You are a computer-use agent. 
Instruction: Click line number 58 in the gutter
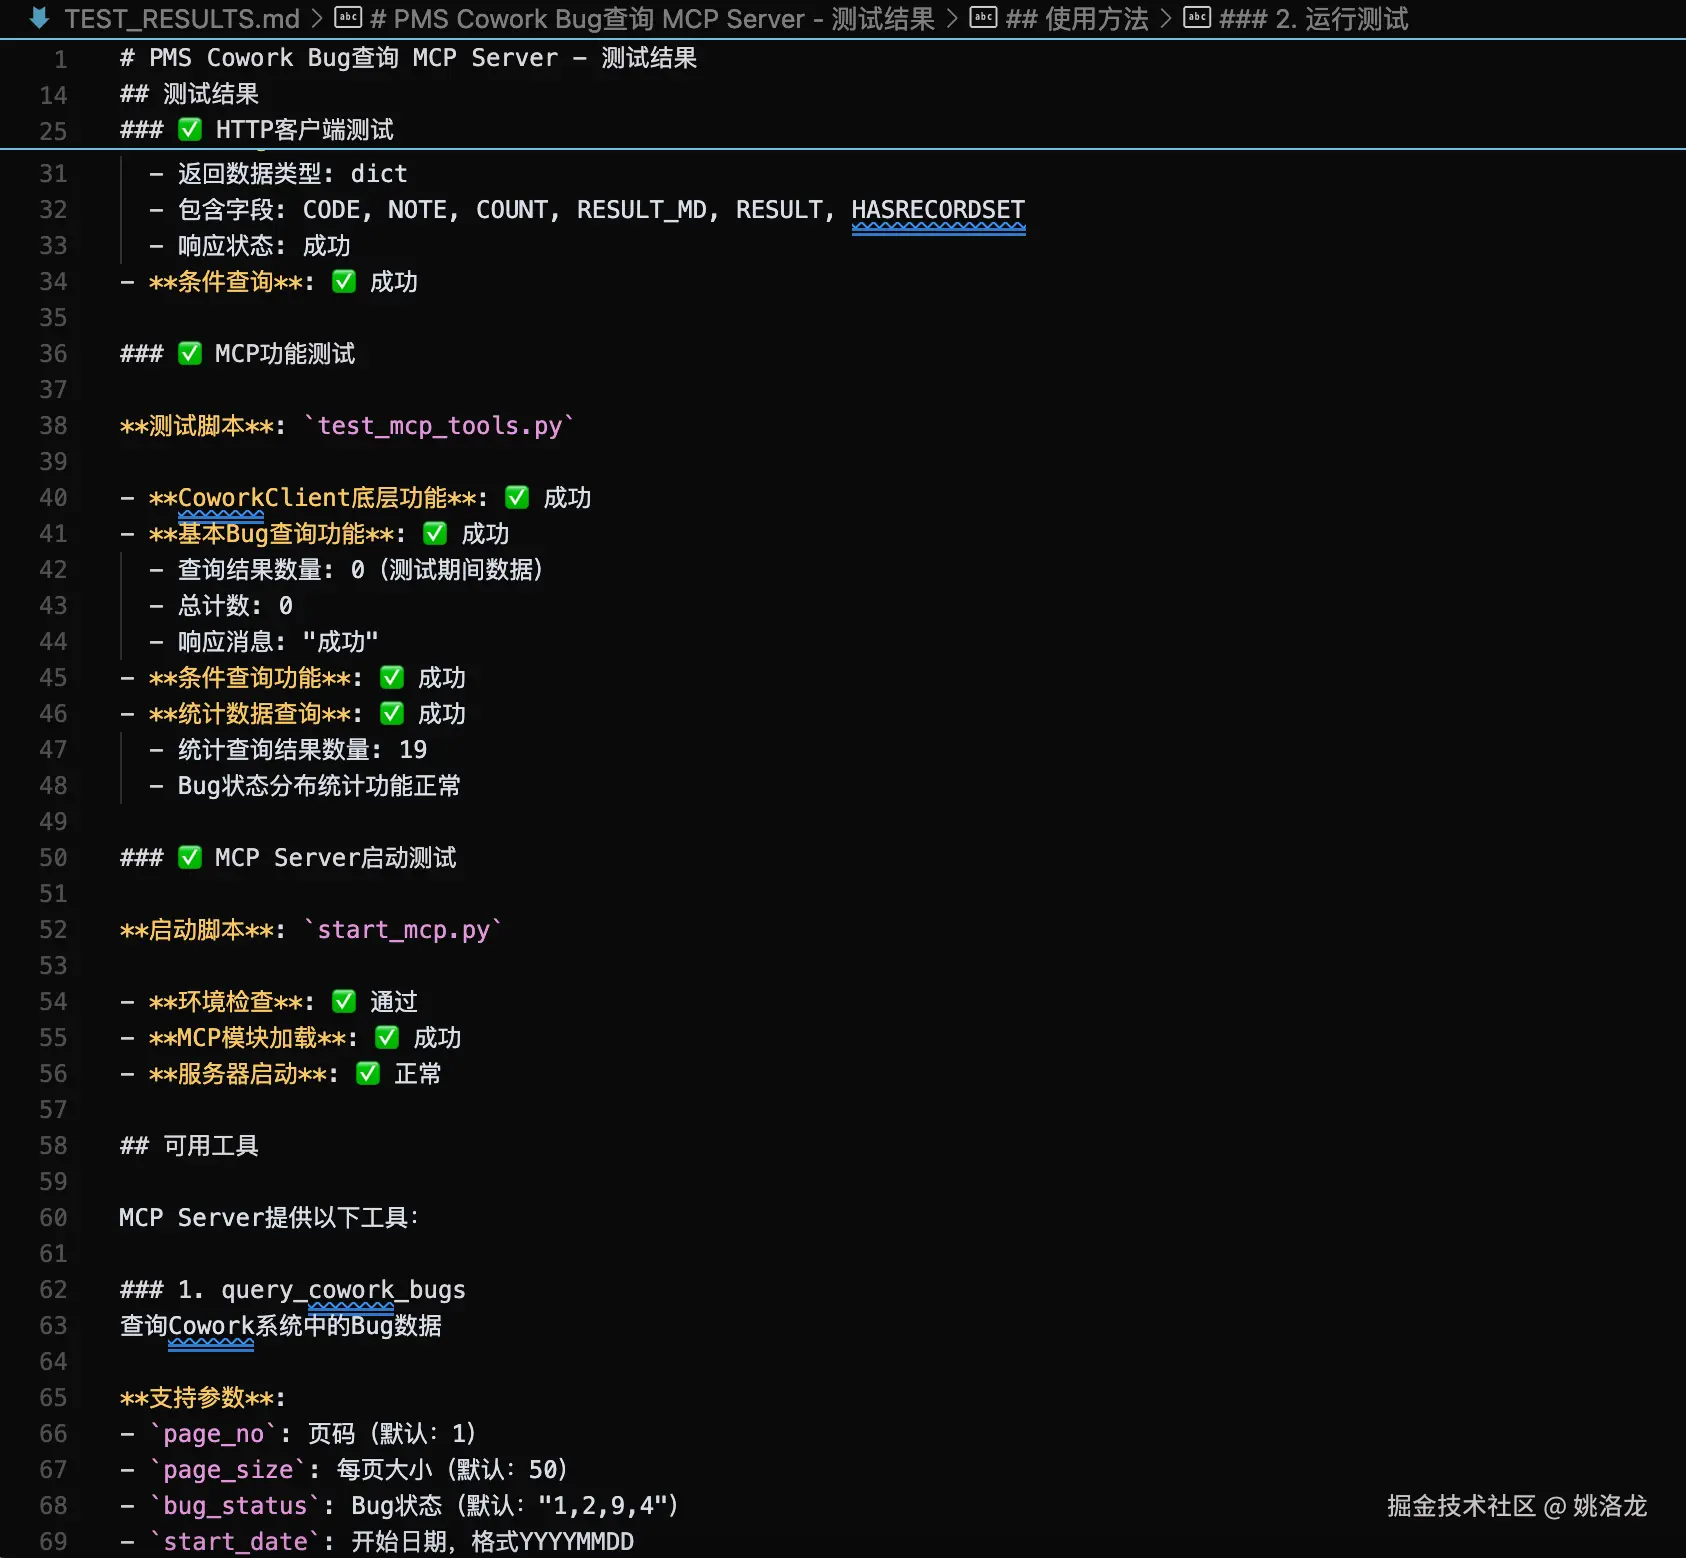(x=53, y=1146)
